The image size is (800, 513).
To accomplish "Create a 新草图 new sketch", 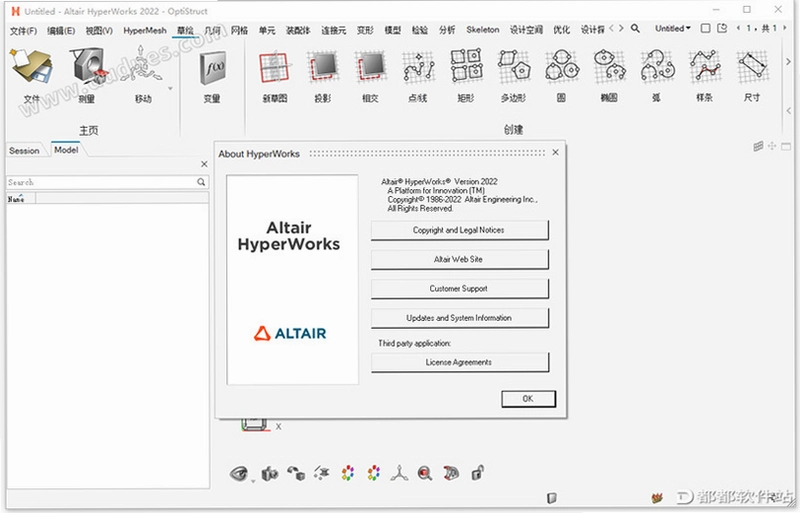I will (274, 76).
